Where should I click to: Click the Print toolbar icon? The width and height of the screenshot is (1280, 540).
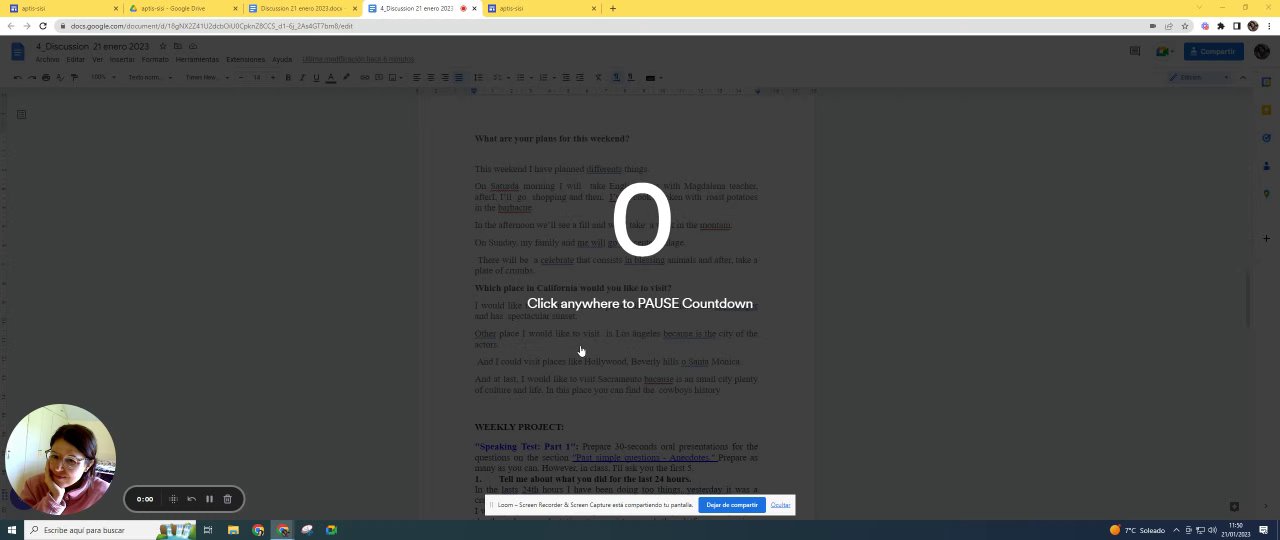[45, 77]
